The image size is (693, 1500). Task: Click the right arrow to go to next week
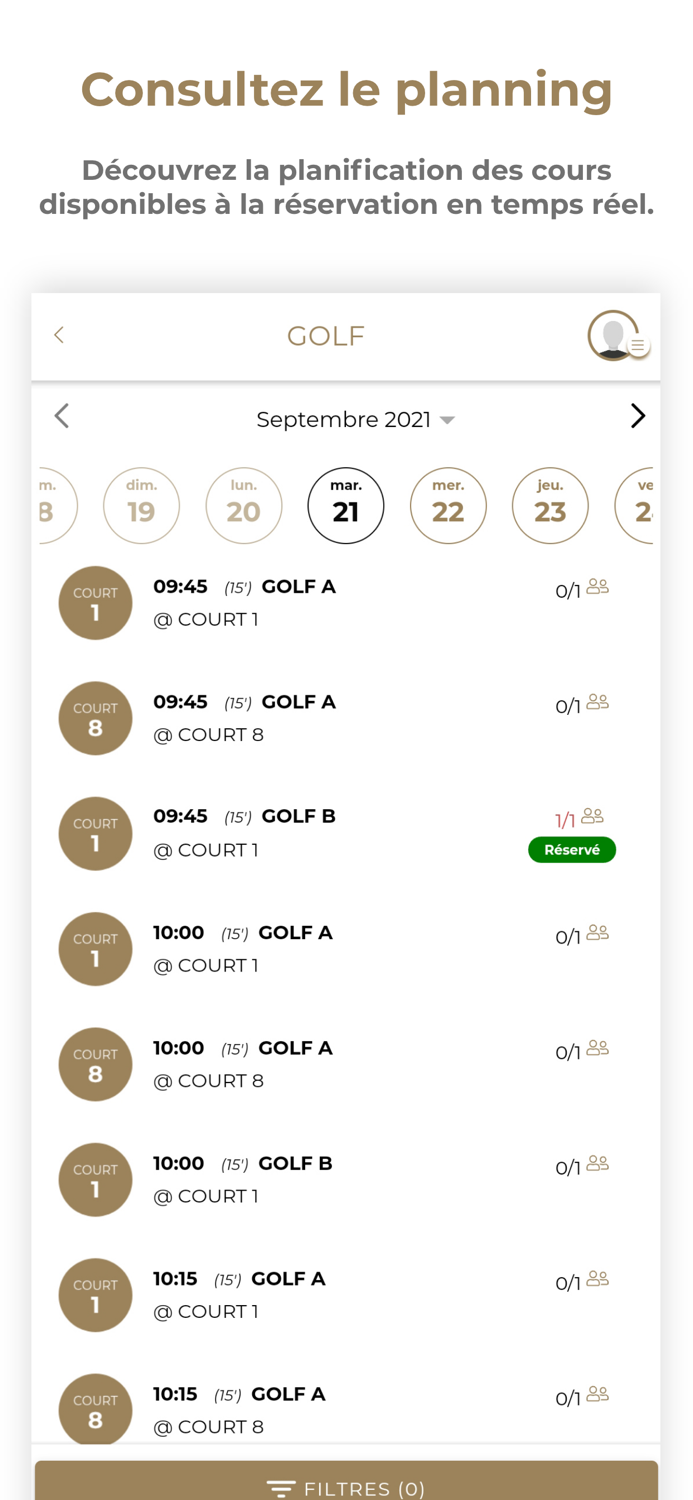pos(637,416)
